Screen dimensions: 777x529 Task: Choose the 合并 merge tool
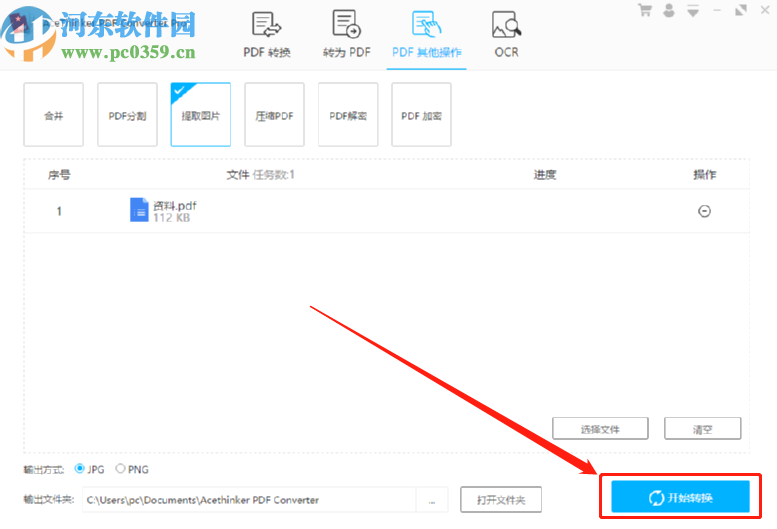point(54,114)
